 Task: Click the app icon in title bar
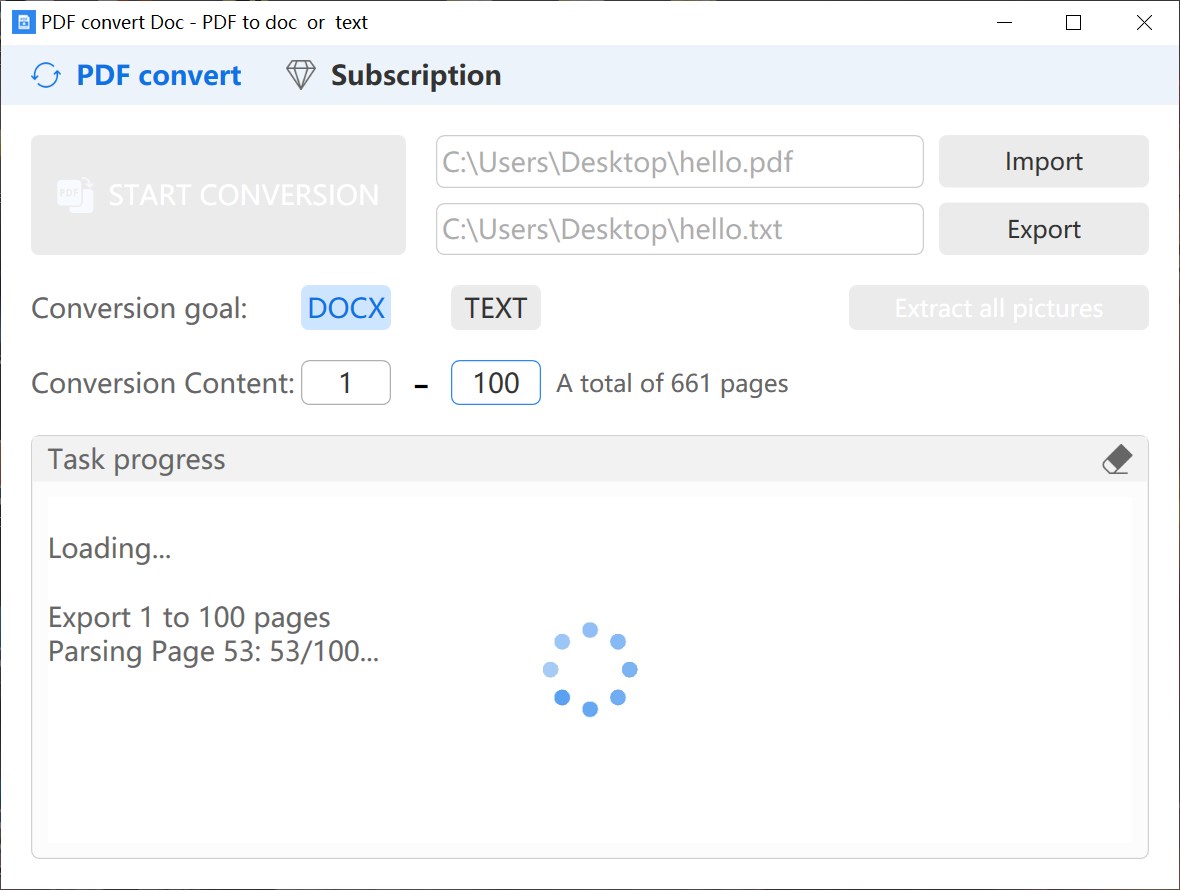click(23, 22)
